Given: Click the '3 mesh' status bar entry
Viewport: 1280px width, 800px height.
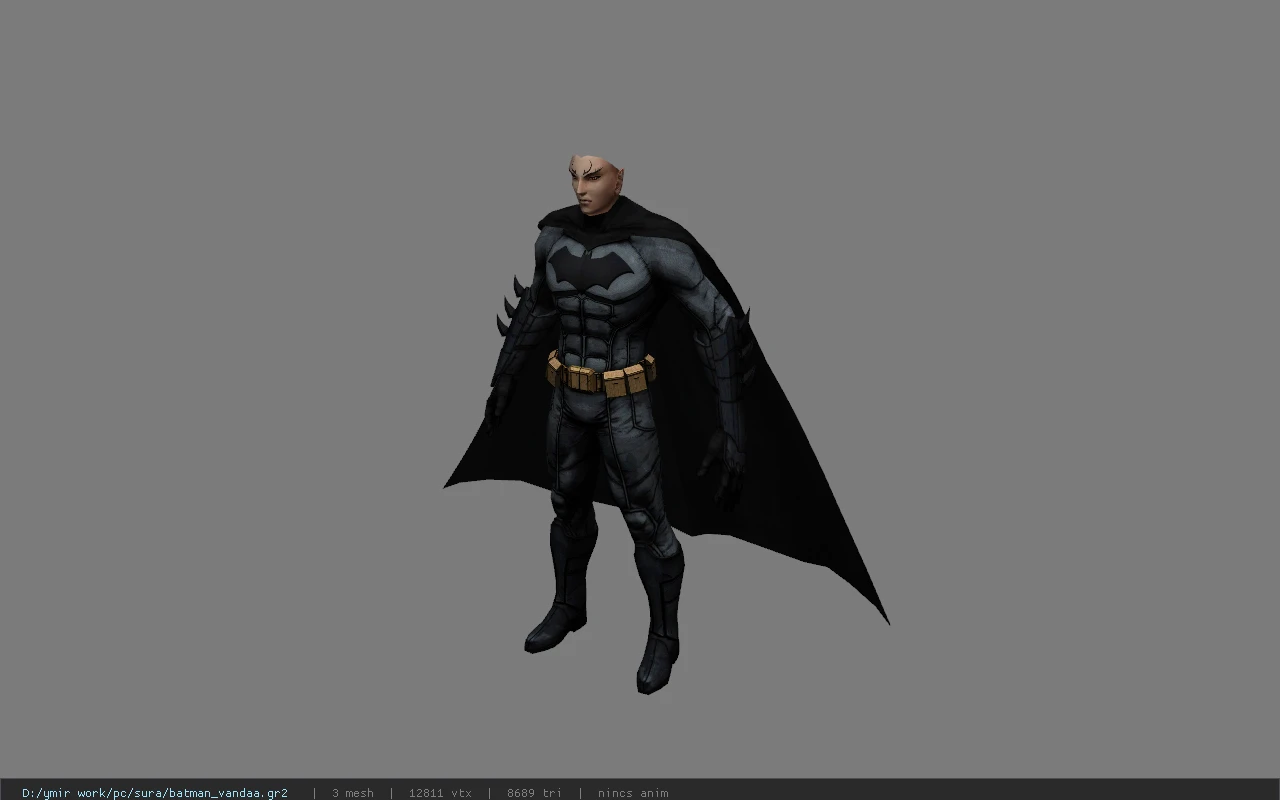Looking at the screenshot, I should point(353,793).
